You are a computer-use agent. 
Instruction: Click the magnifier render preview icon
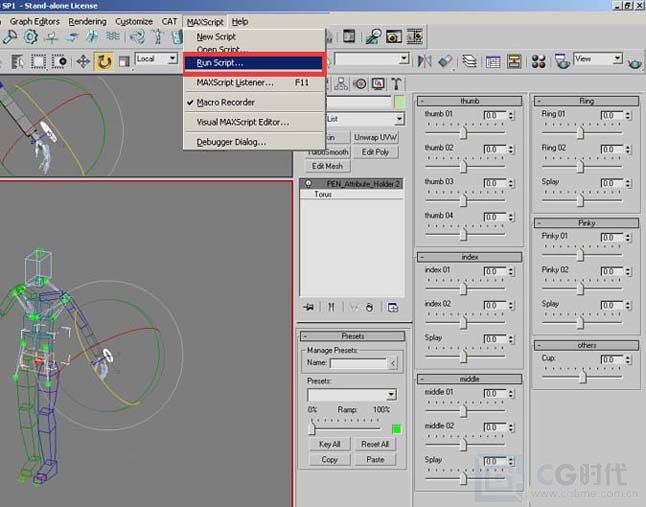[x=373, y=37]
